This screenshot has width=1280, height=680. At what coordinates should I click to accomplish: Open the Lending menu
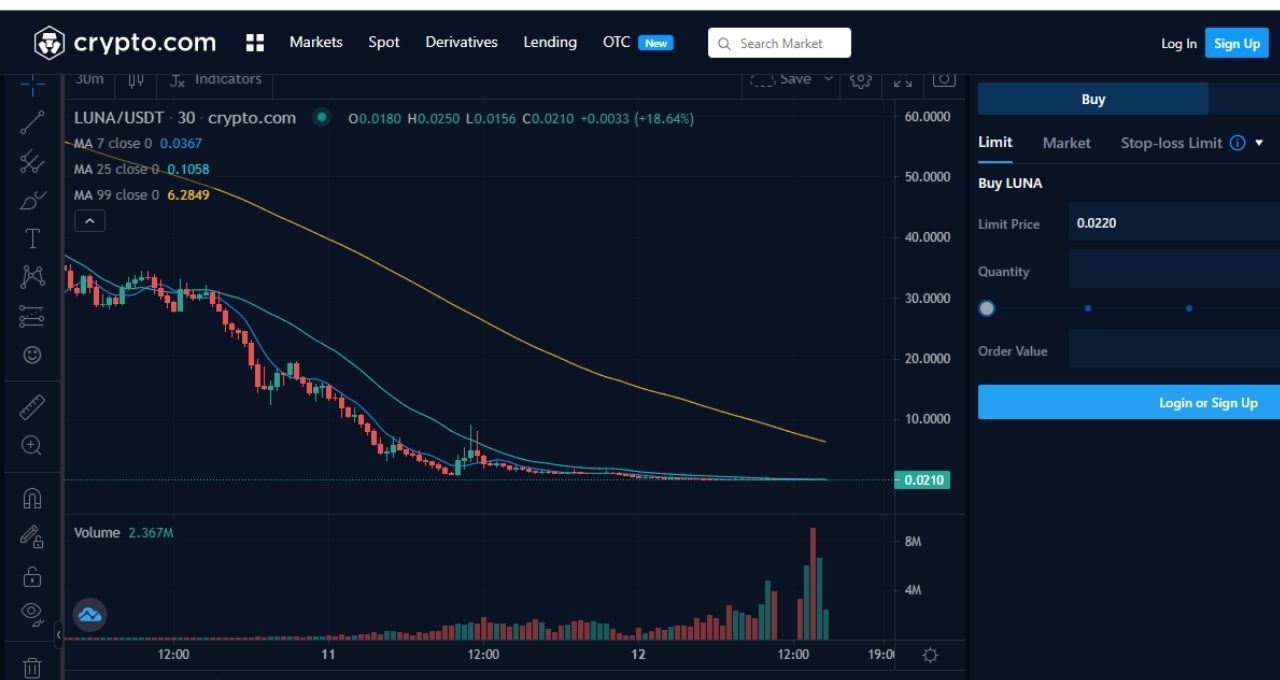[550, 42]
